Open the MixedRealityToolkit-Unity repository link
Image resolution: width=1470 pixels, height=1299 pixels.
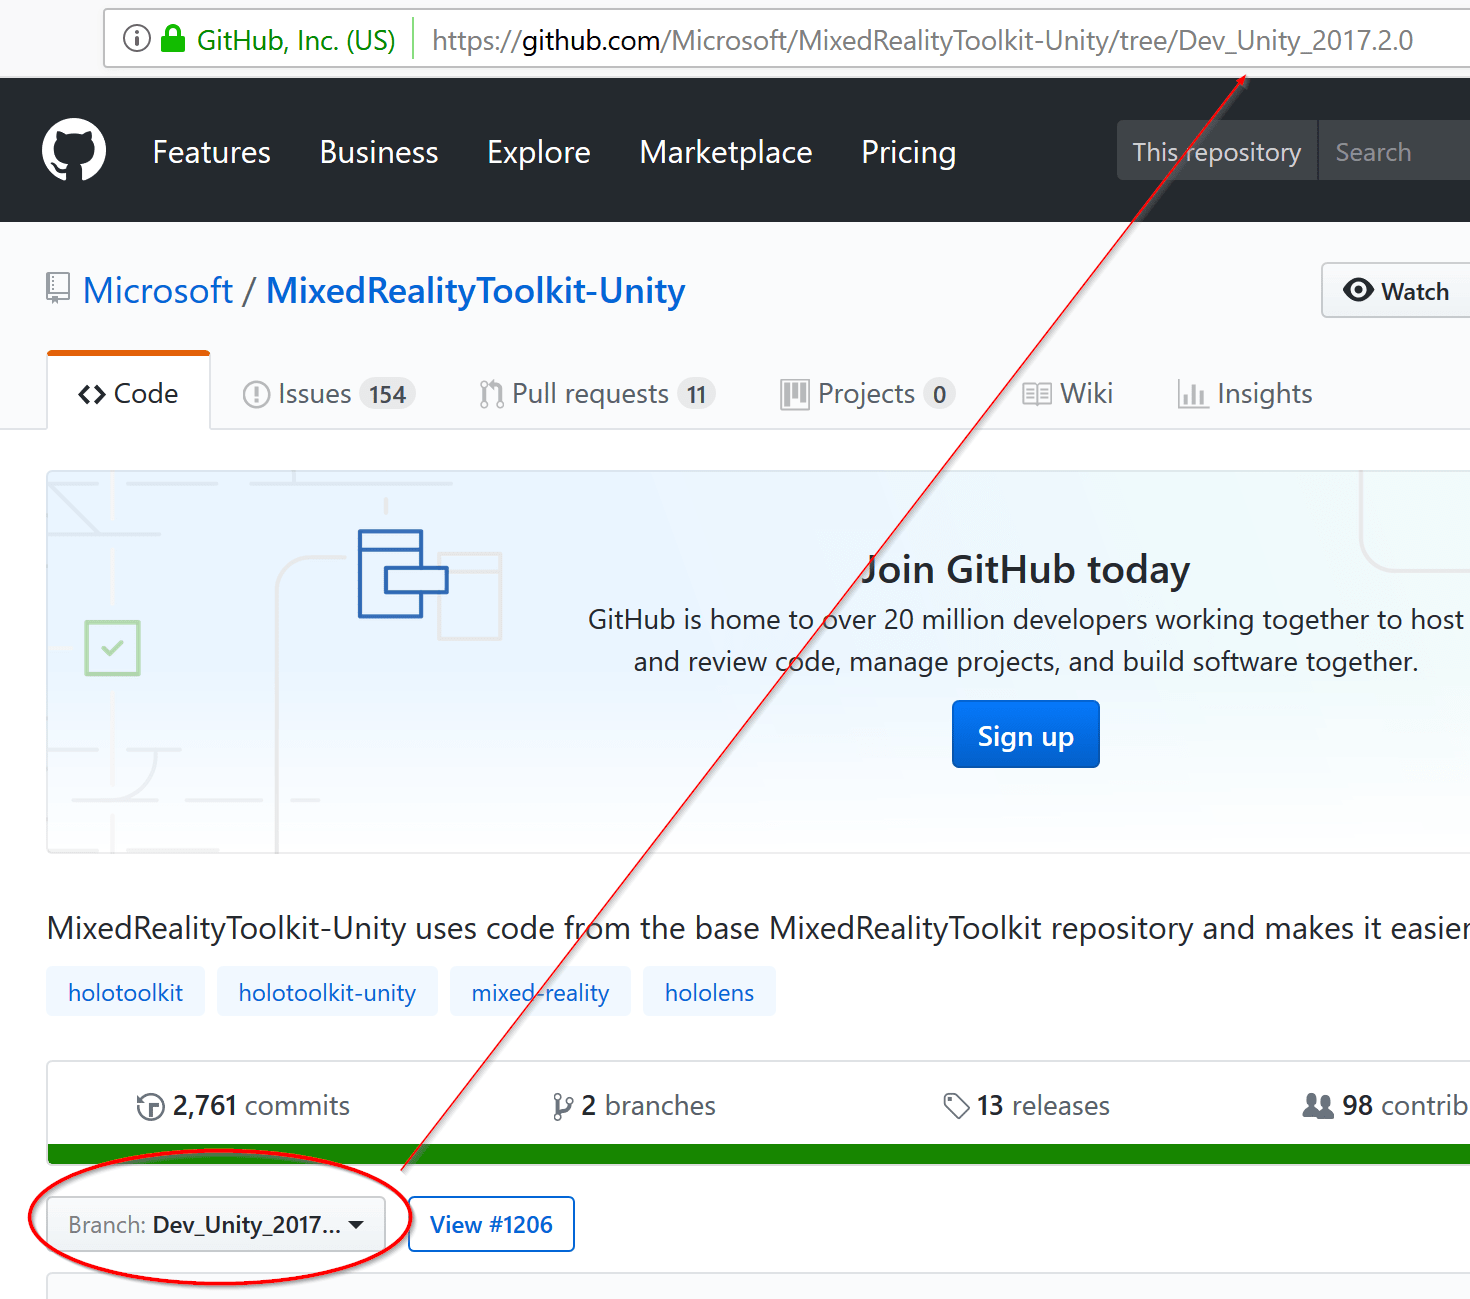click(x=476, y=291)
